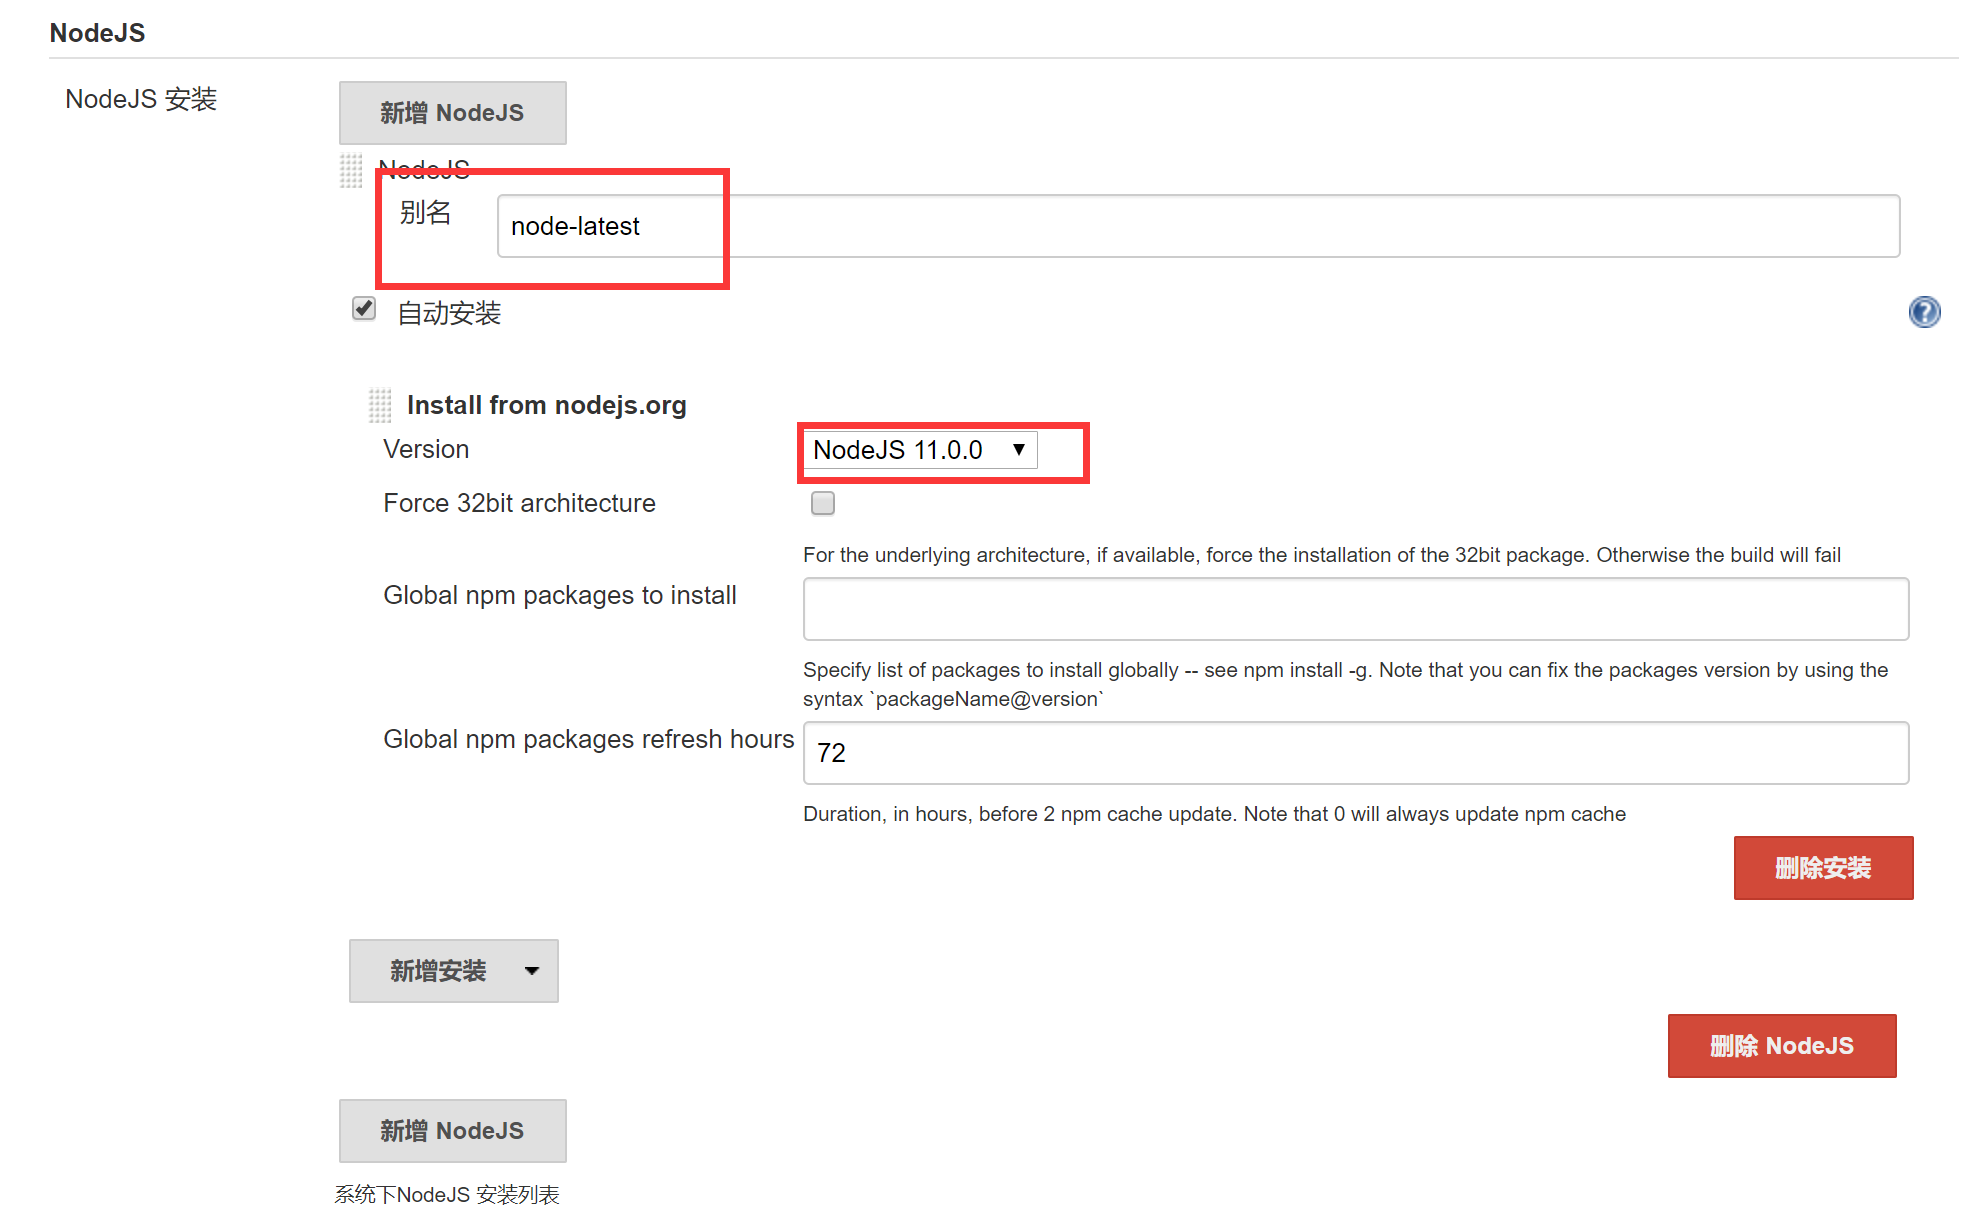Toggle the 自动安装 checkbox
The height and width of the screenshot is (1213, 1969).
(364, 309)
